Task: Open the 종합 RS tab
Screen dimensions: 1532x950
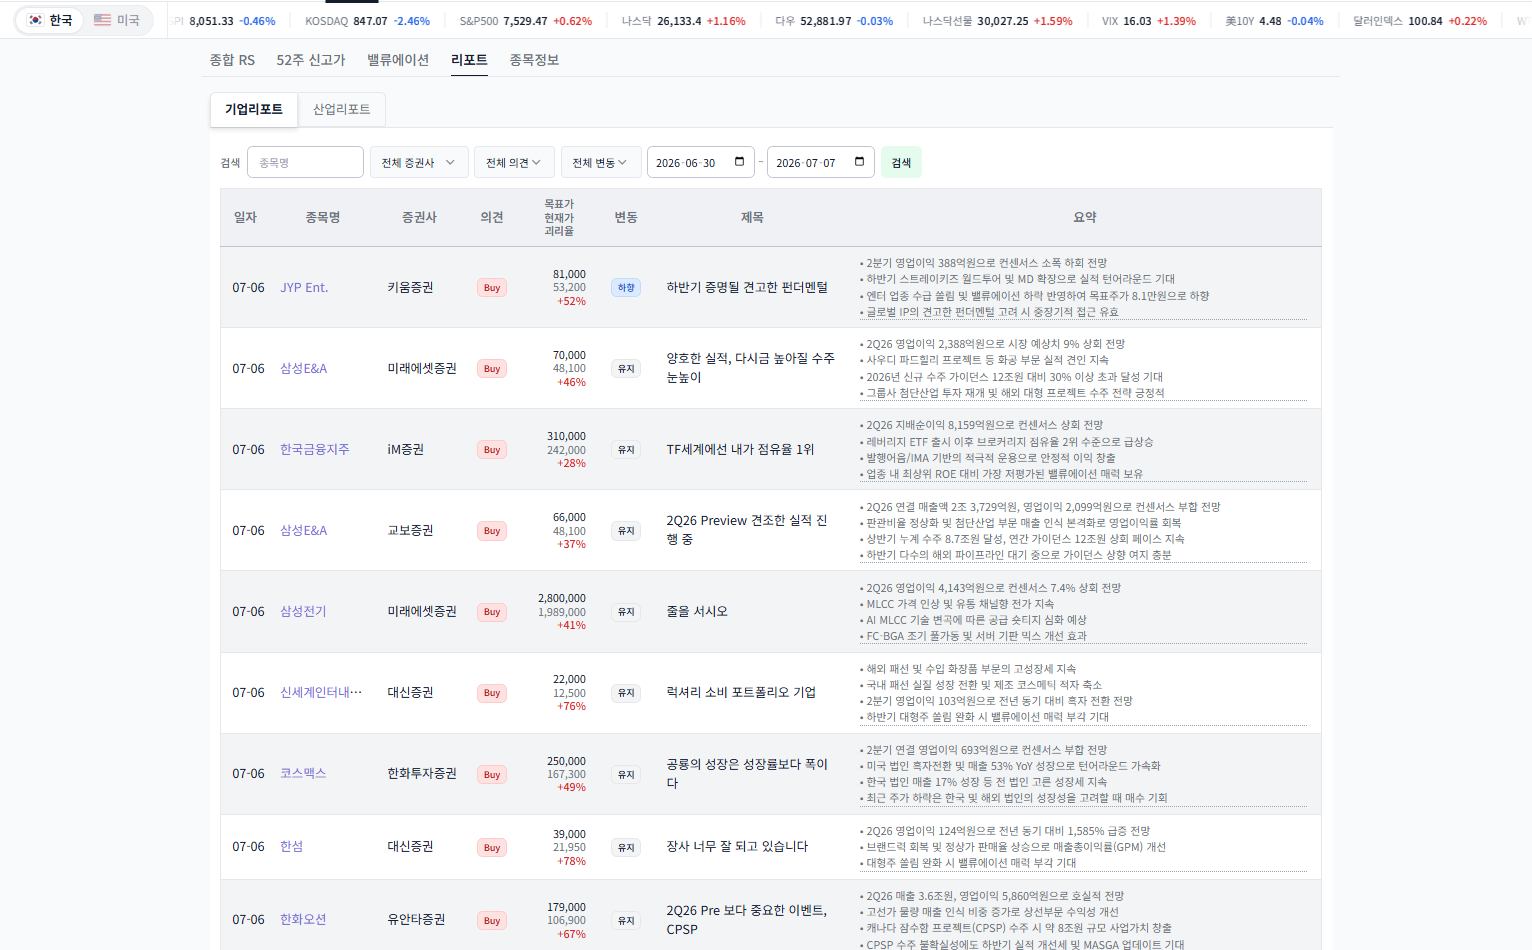Action: (x=232, y=60)
